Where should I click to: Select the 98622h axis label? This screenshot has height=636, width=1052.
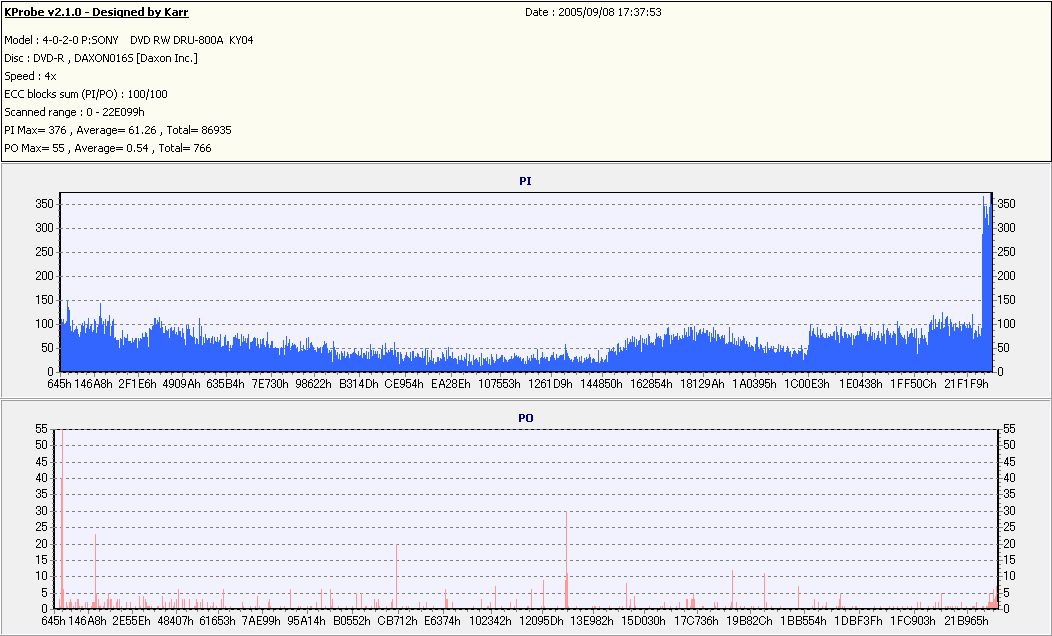[313, 384]
